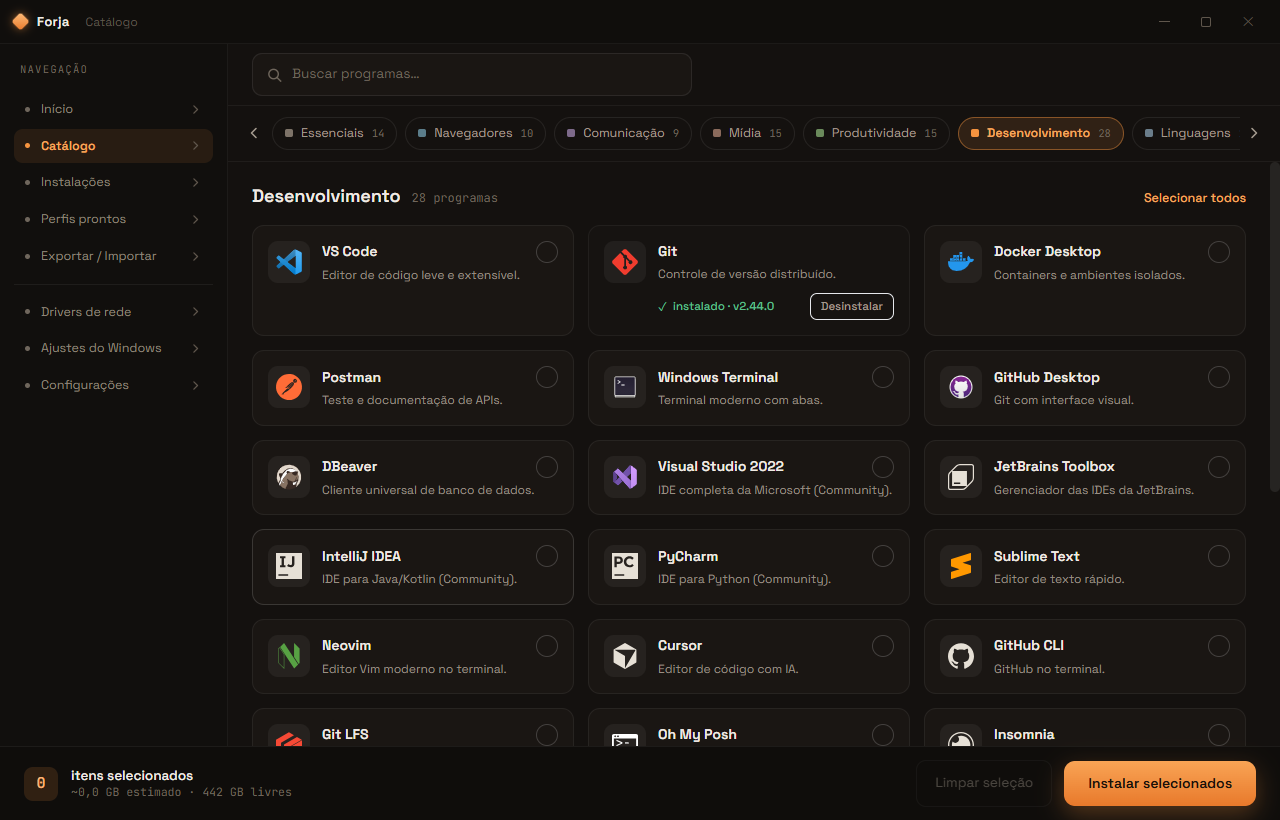Expand the Configurações chevron

[x=196, y=385]
